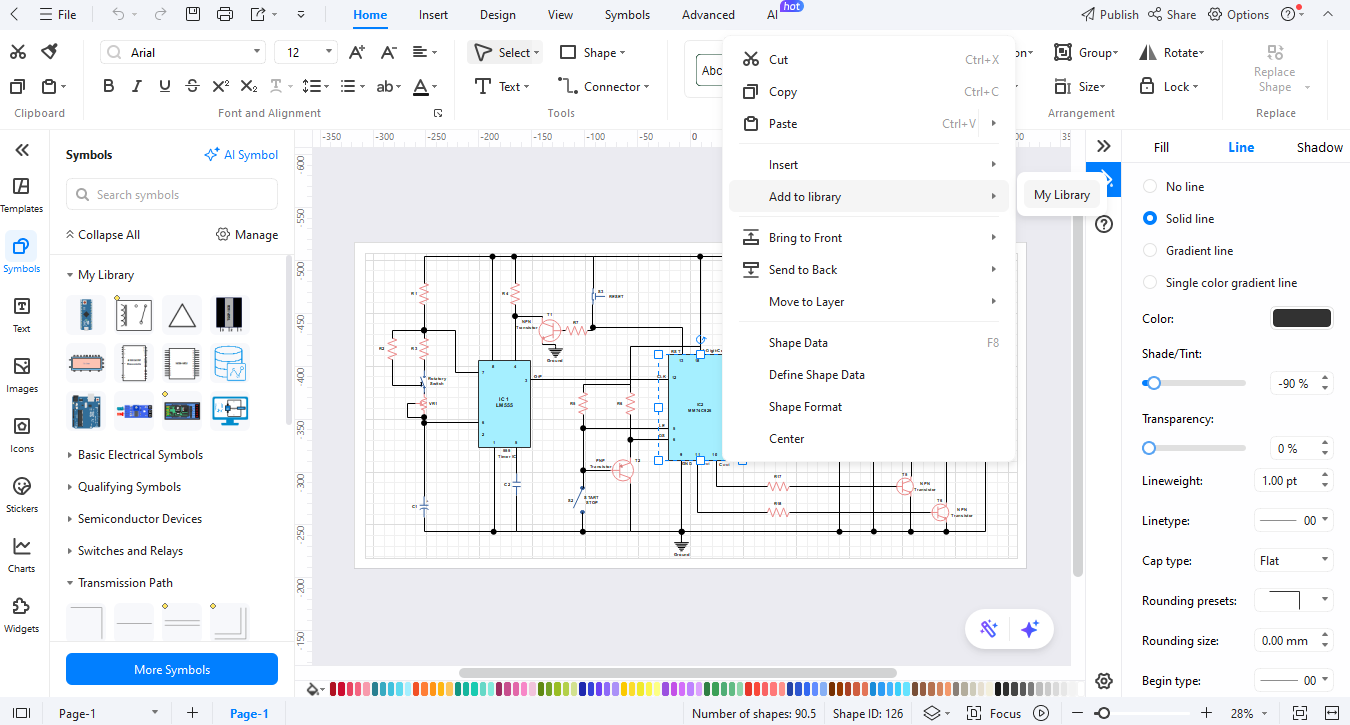The width and height of the screenshot is (1350, 725).
Task: Click the AI Symbol link
Action: point(241,155)
